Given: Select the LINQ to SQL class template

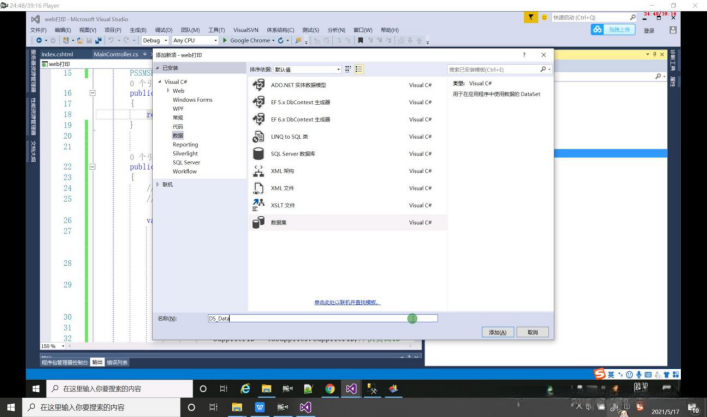Looking at the screenshot, I should [x=347, y=137].
